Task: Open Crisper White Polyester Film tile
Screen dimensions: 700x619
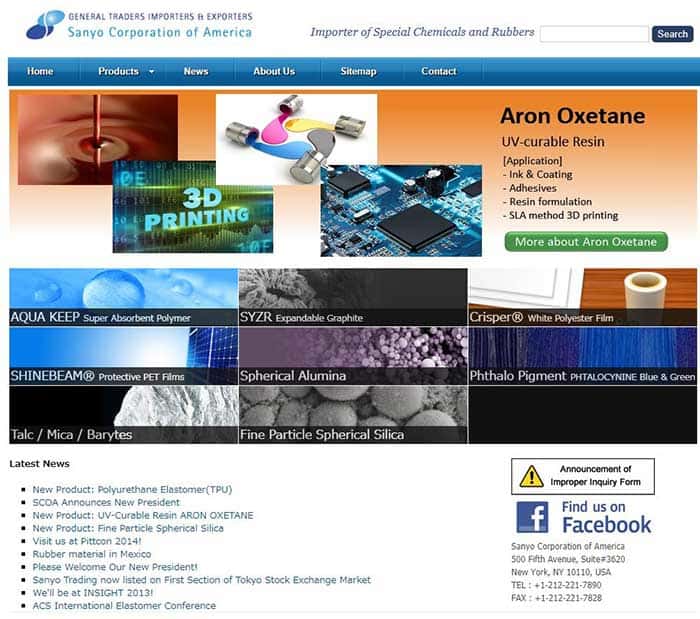Action: pyautogui.click(x=583, y=297)
